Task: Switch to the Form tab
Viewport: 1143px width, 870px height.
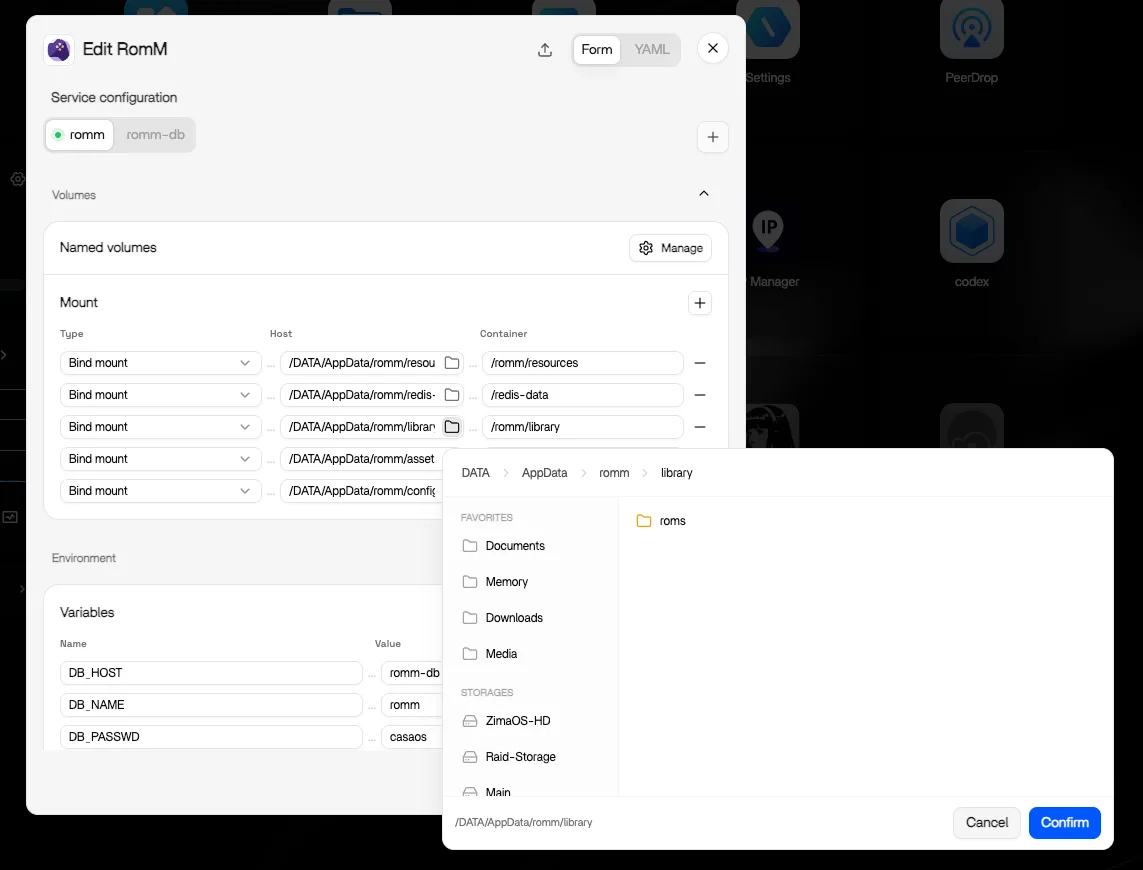Action: tap(596, 50)
